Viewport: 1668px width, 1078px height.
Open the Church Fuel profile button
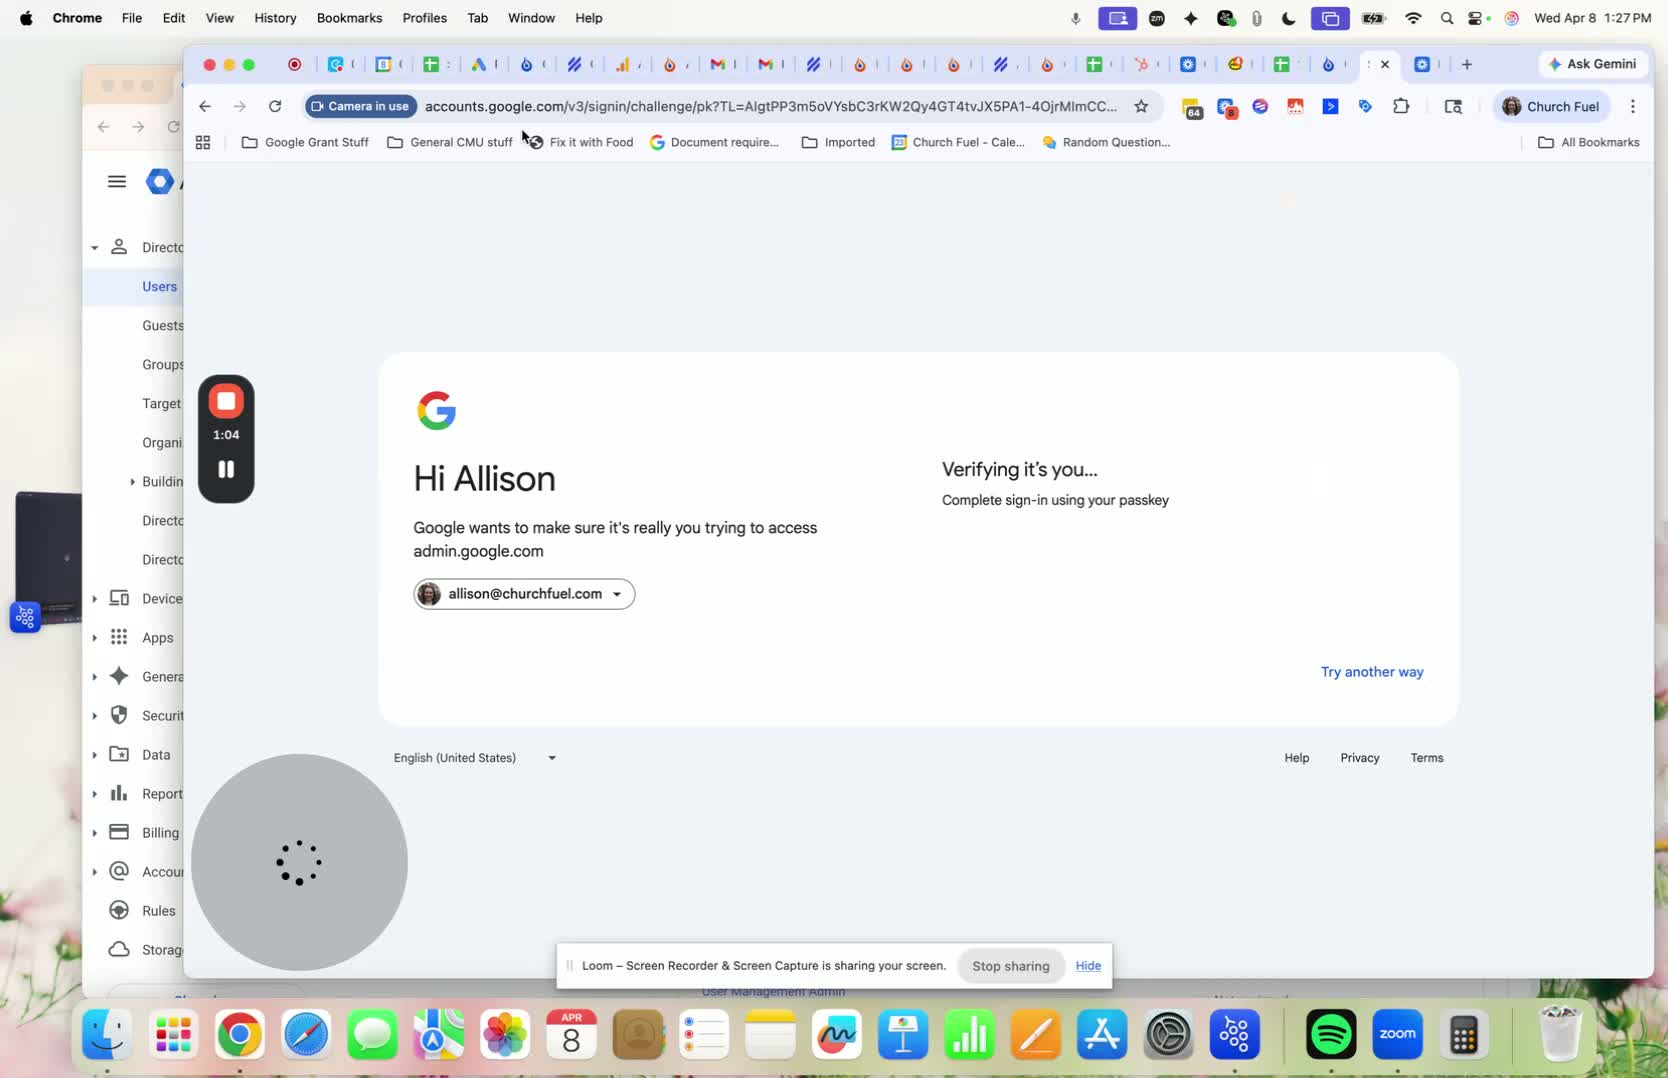1551,106
